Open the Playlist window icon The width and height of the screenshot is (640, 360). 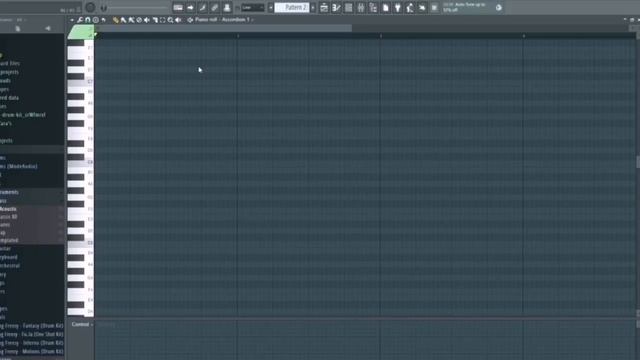[324, 7]
